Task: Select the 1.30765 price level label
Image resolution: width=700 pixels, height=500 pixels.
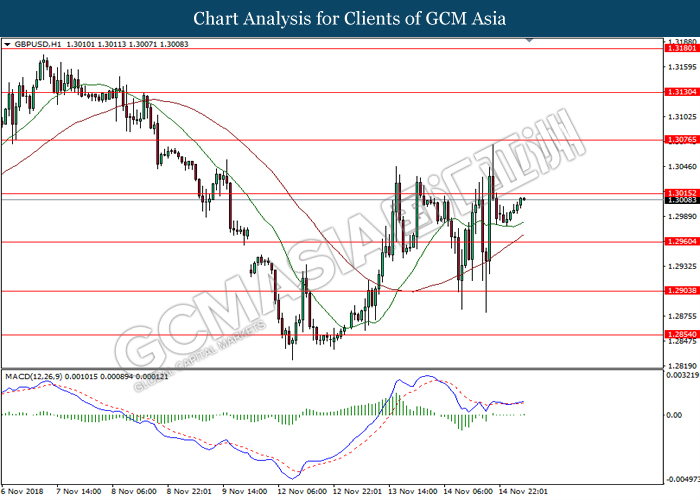Action: tap(682, 140)
